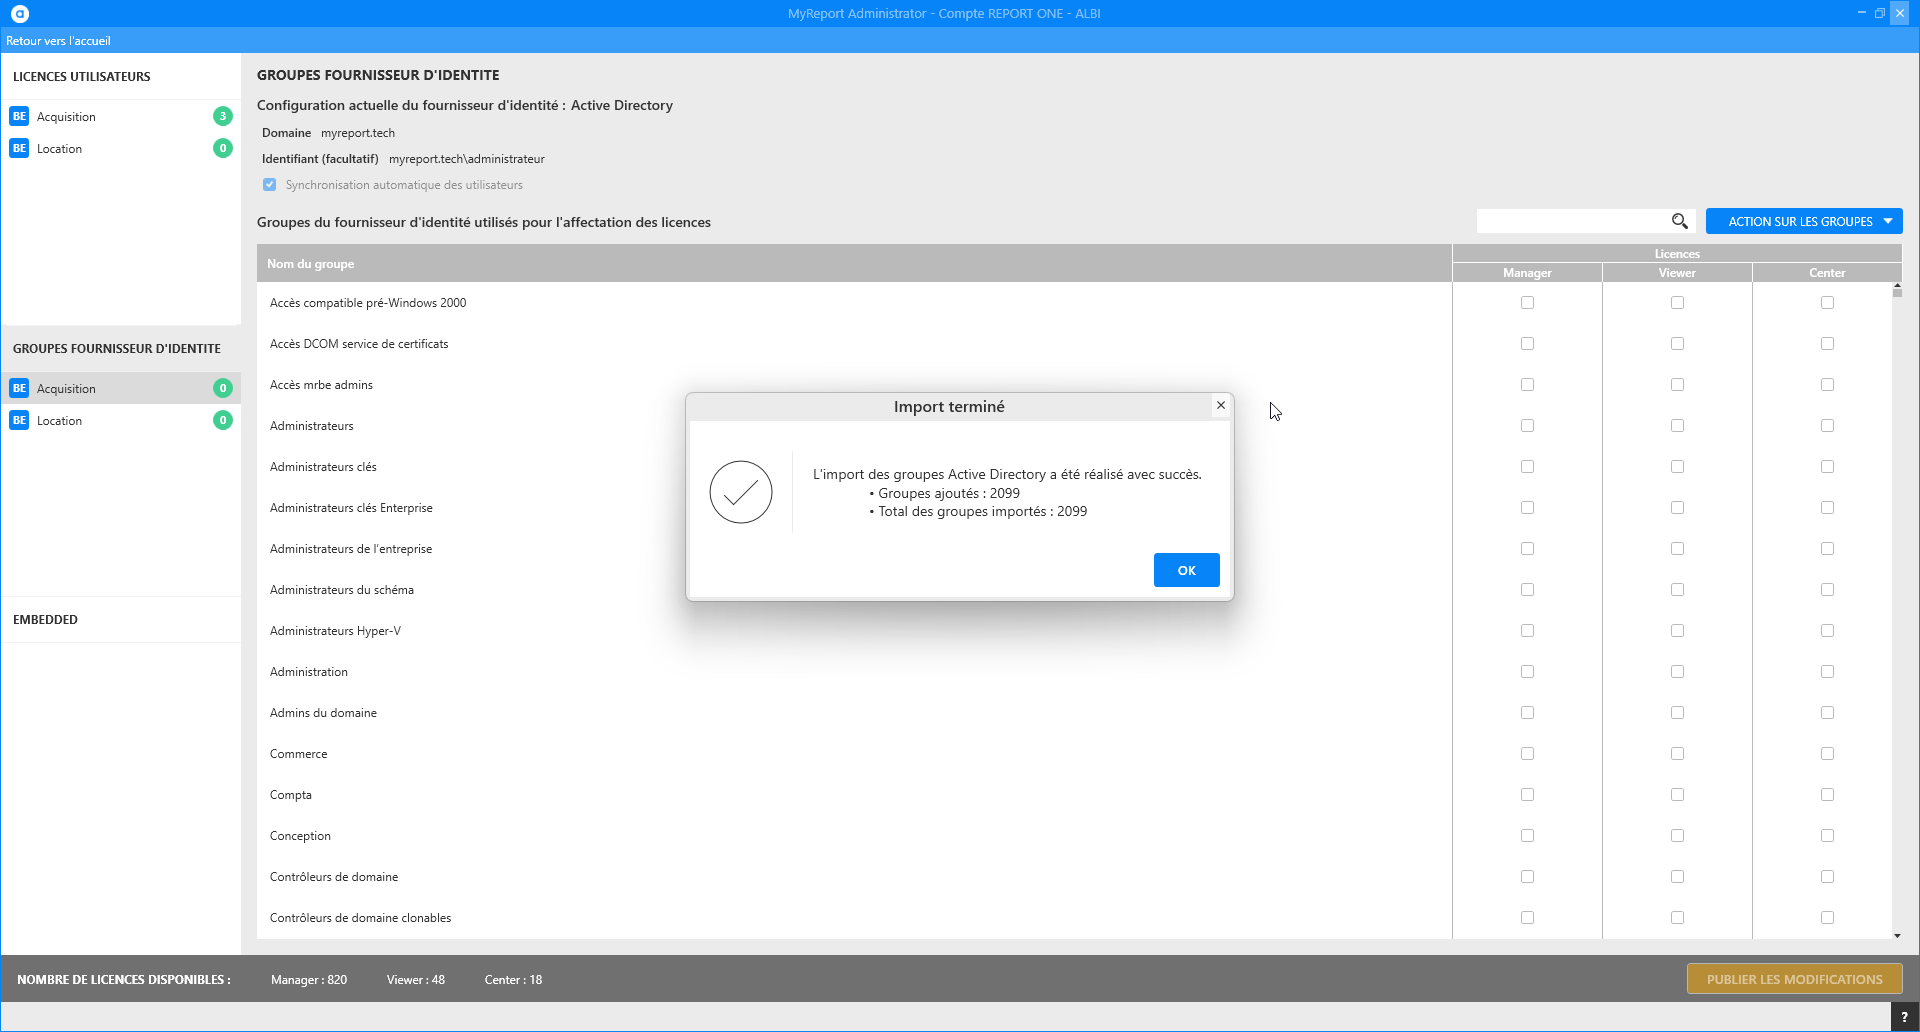Close the Import terminé dialog with X
1920x1032 pixels.
(x=1221, y=405)
